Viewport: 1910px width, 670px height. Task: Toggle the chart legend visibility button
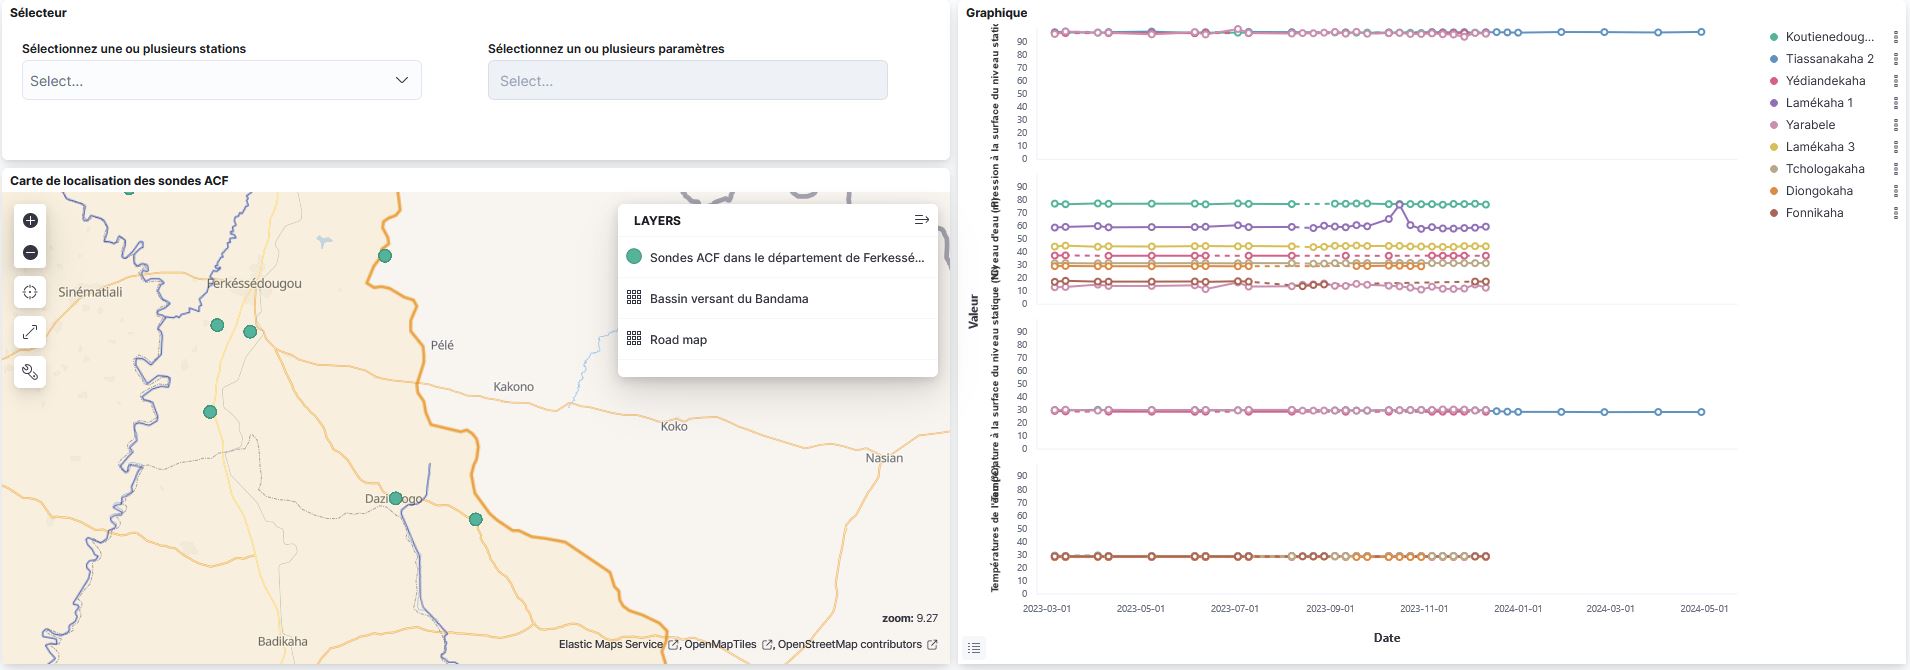point(974,648)
